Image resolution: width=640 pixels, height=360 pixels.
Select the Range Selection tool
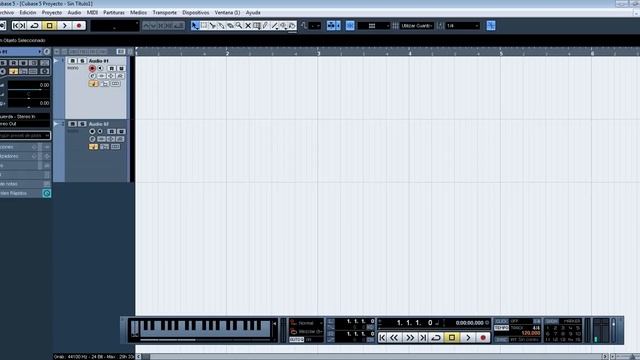(204, 26)
